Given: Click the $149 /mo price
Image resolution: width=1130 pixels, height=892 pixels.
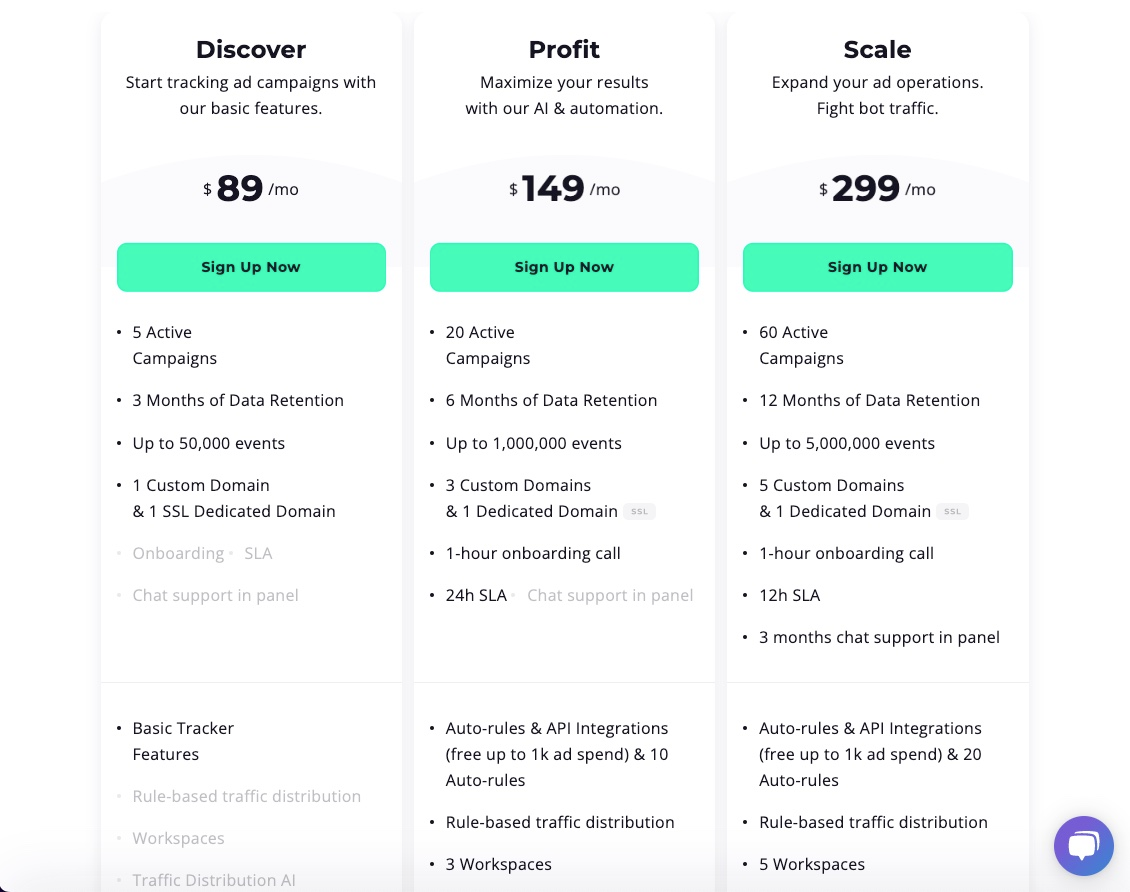Looking at the screenshot, I should pos(564,189).
